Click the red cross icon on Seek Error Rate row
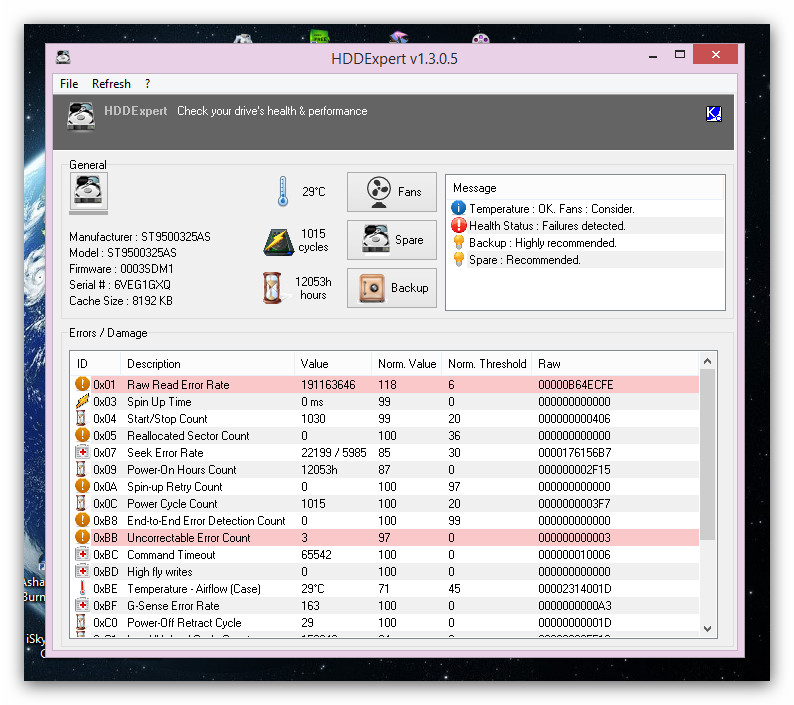 click(x=82, y=452)
